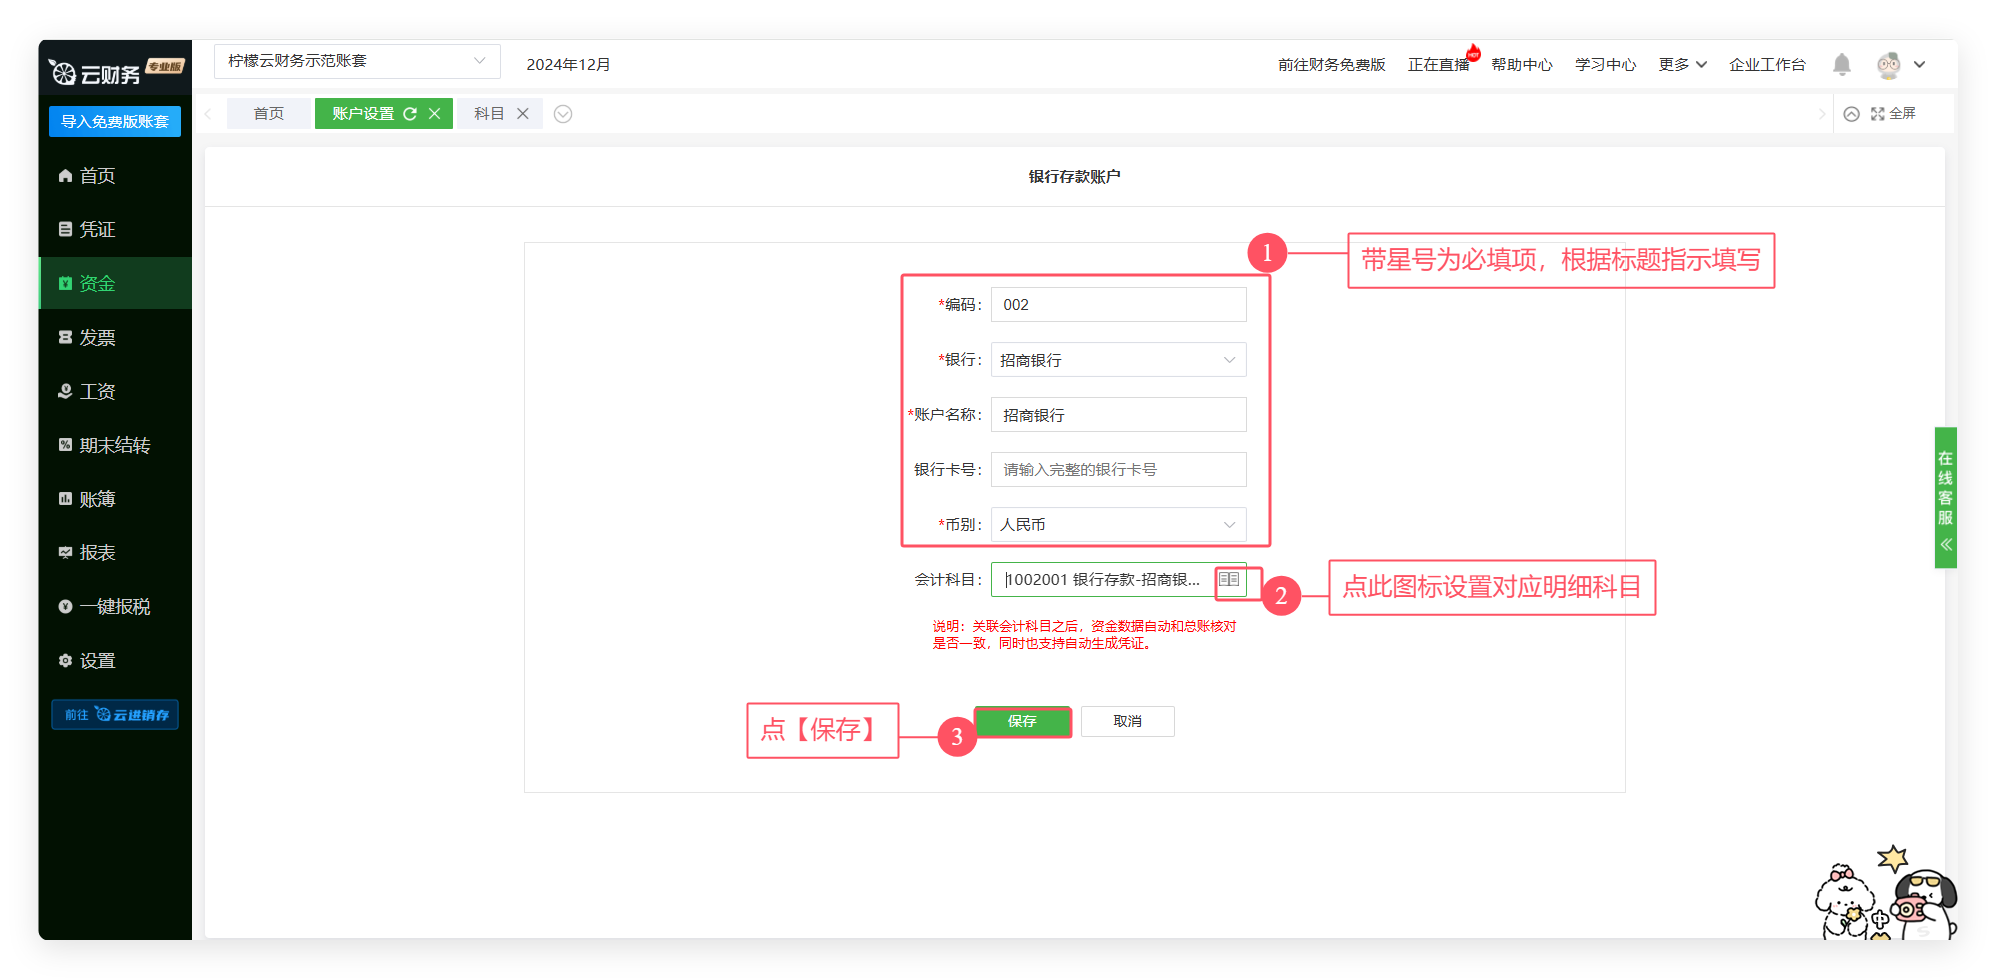
Task: Close the 科目 tab
Action: tap(523, 114)
